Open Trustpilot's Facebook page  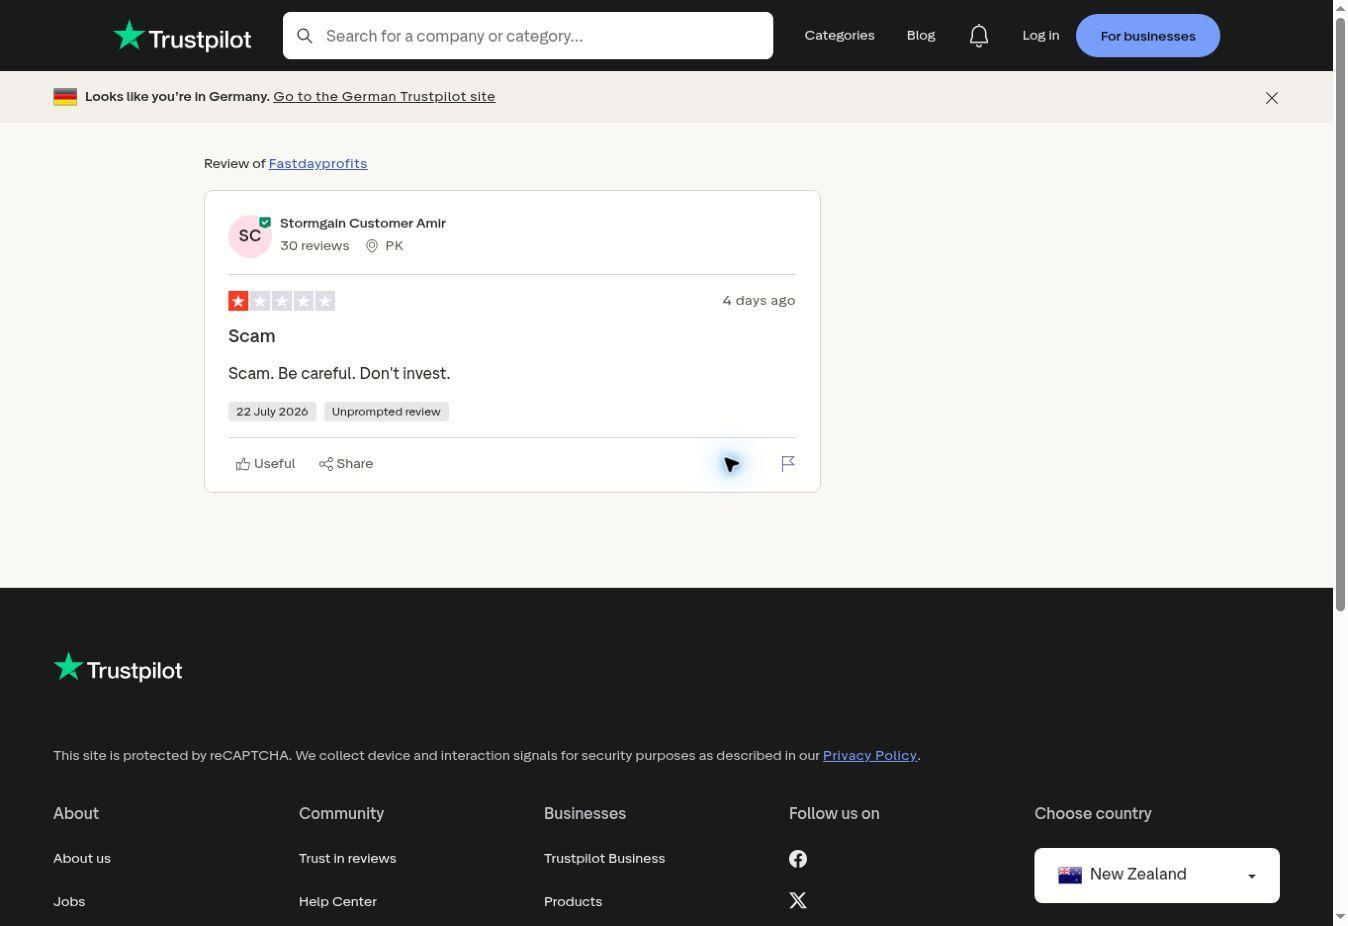[798, 859]
